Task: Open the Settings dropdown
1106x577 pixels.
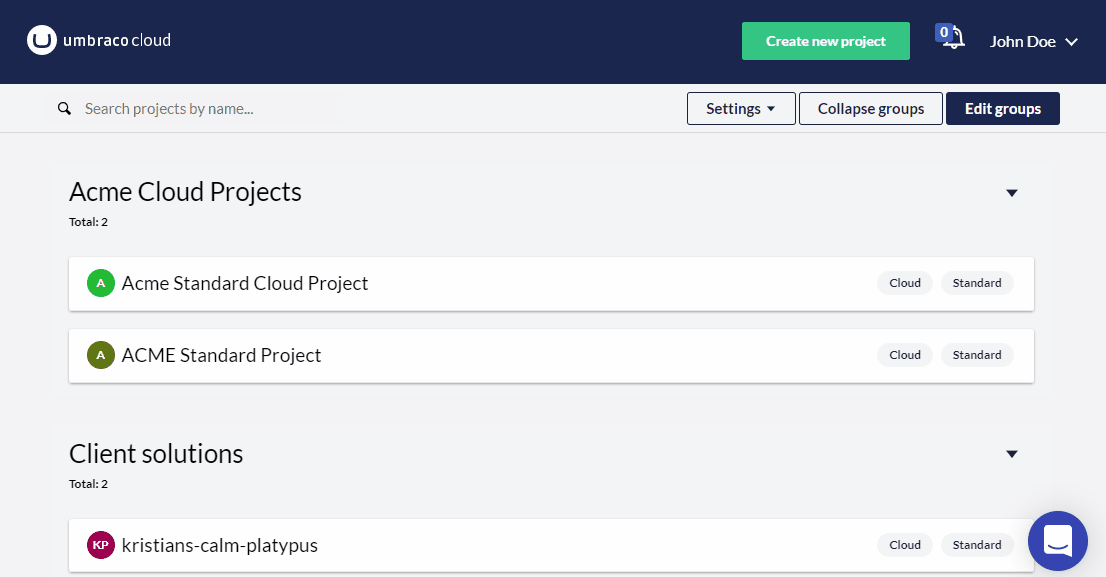Action: (741, 109)
